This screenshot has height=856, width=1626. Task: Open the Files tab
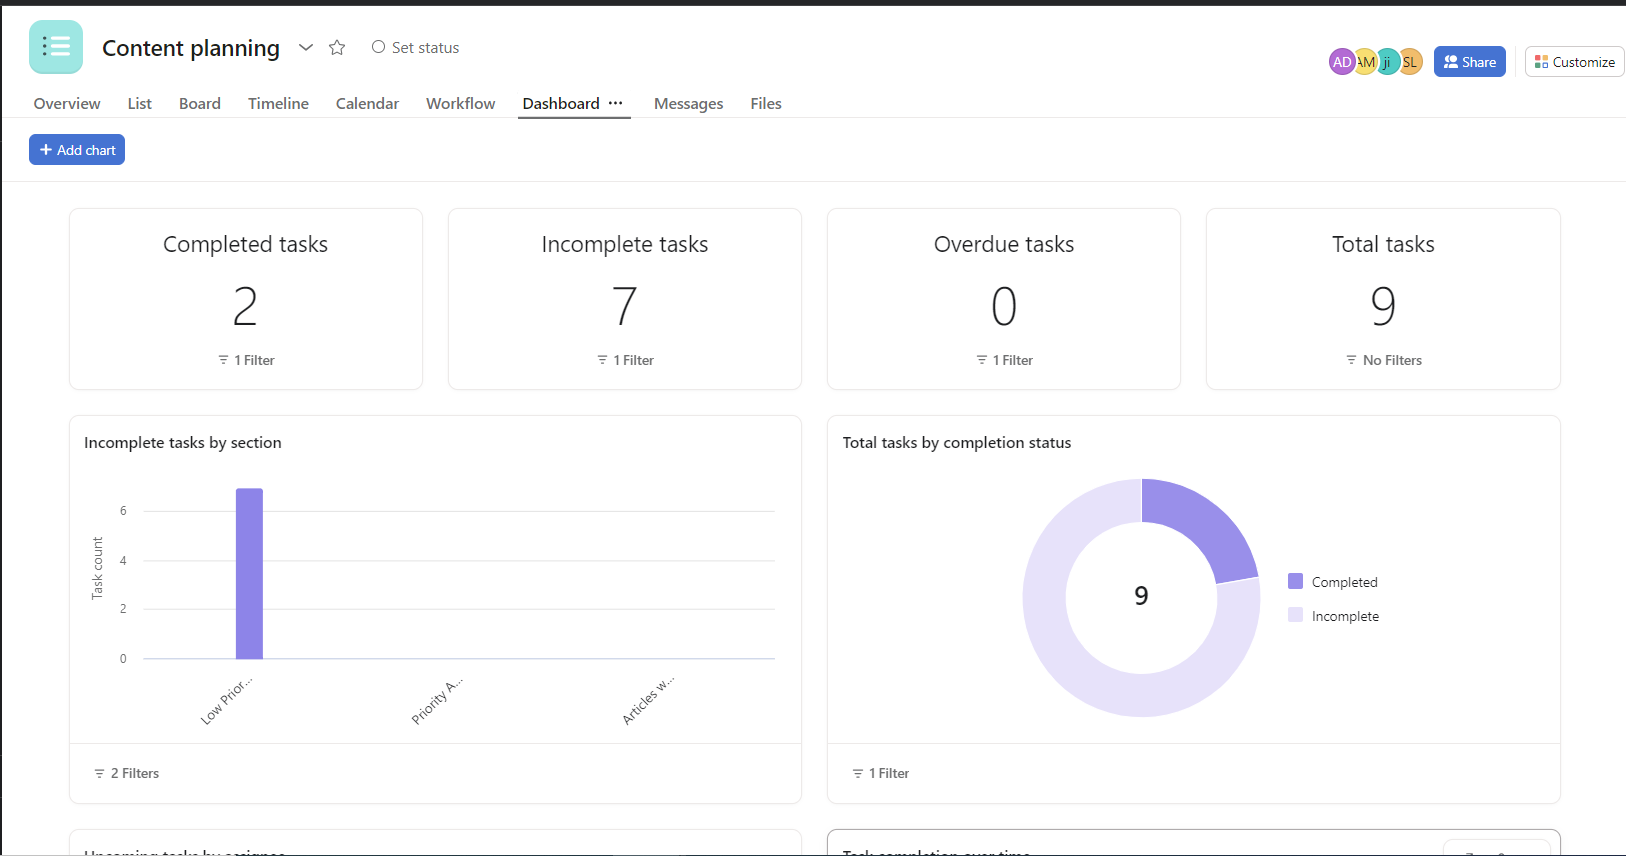(766, 104)
